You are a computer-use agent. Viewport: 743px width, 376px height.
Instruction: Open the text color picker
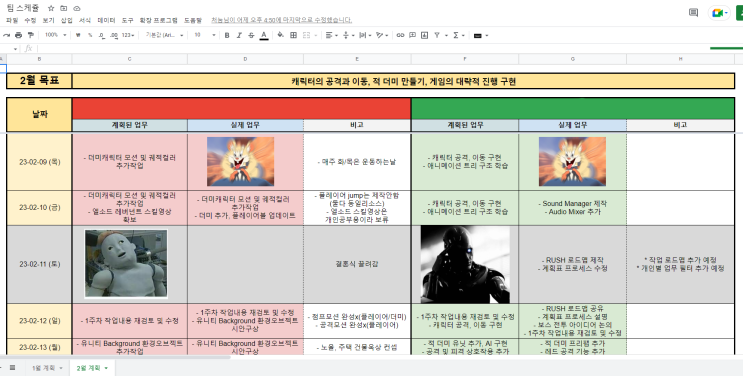tap(264, 35)
